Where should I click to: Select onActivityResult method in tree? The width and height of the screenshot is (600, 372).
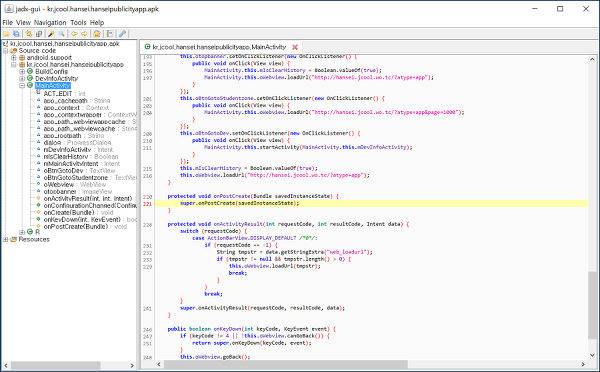[90, 198]
